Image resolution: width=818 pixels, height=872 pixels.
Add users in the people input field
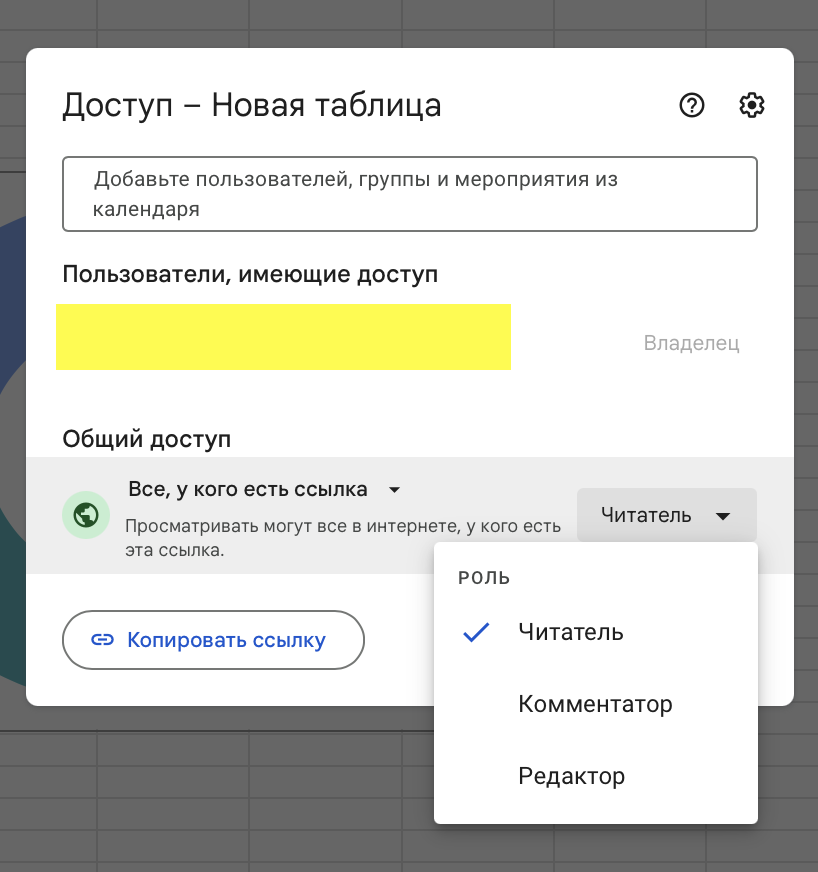[410, 194]
